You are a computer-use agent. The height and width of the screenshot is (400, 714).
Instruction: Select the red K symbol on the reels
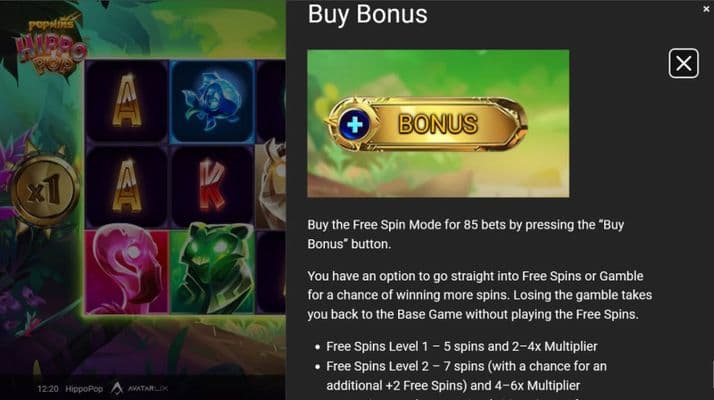[x=212, y=185]
